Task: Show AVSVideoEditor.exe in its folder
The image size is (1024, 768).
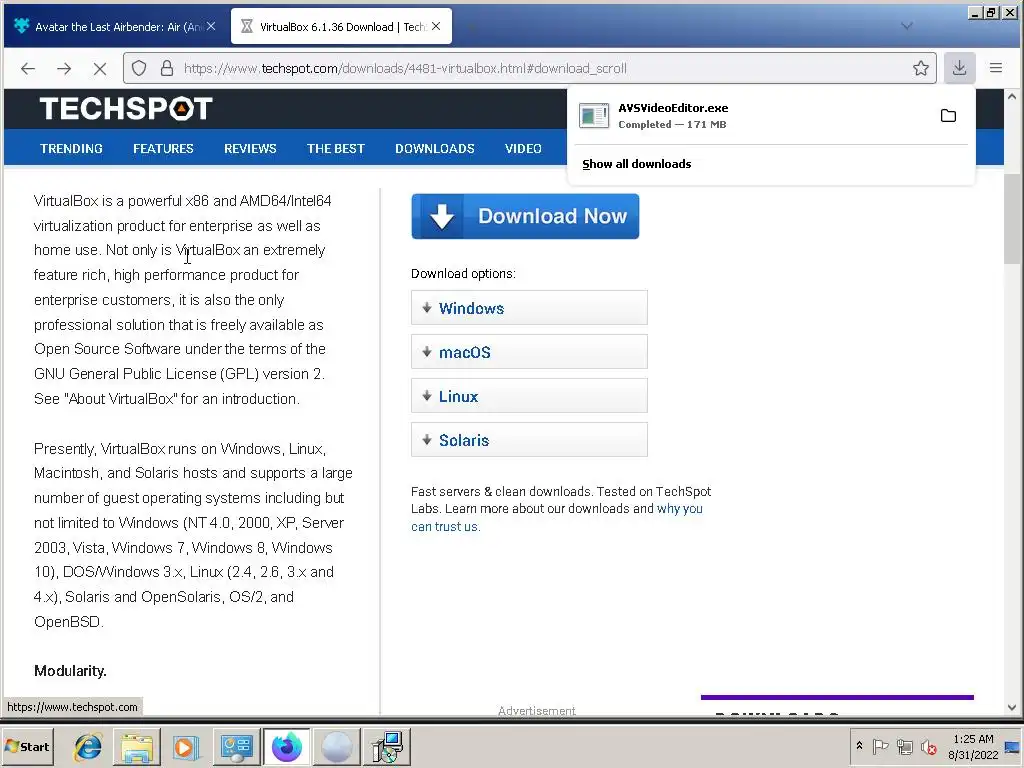Action: 948,116
